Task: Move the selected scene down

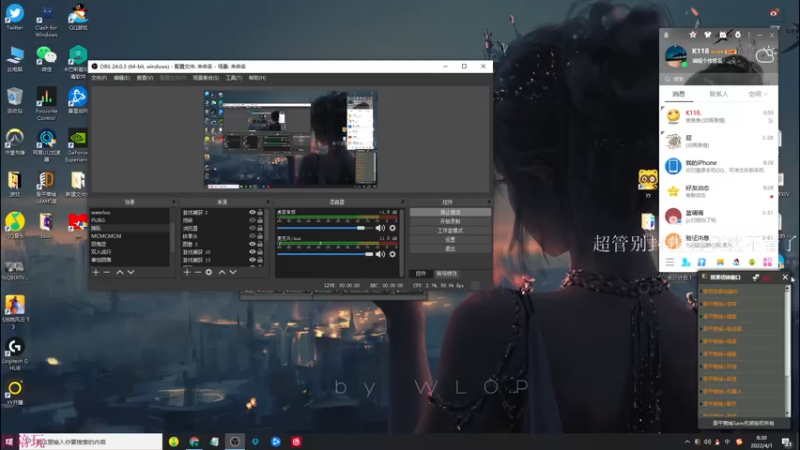Action: (x=131, y=272)
